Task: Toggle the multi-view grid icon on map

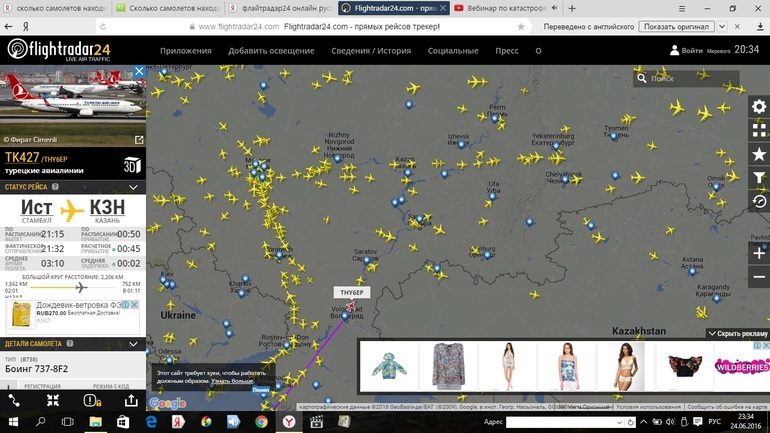Action: point(759,131)
